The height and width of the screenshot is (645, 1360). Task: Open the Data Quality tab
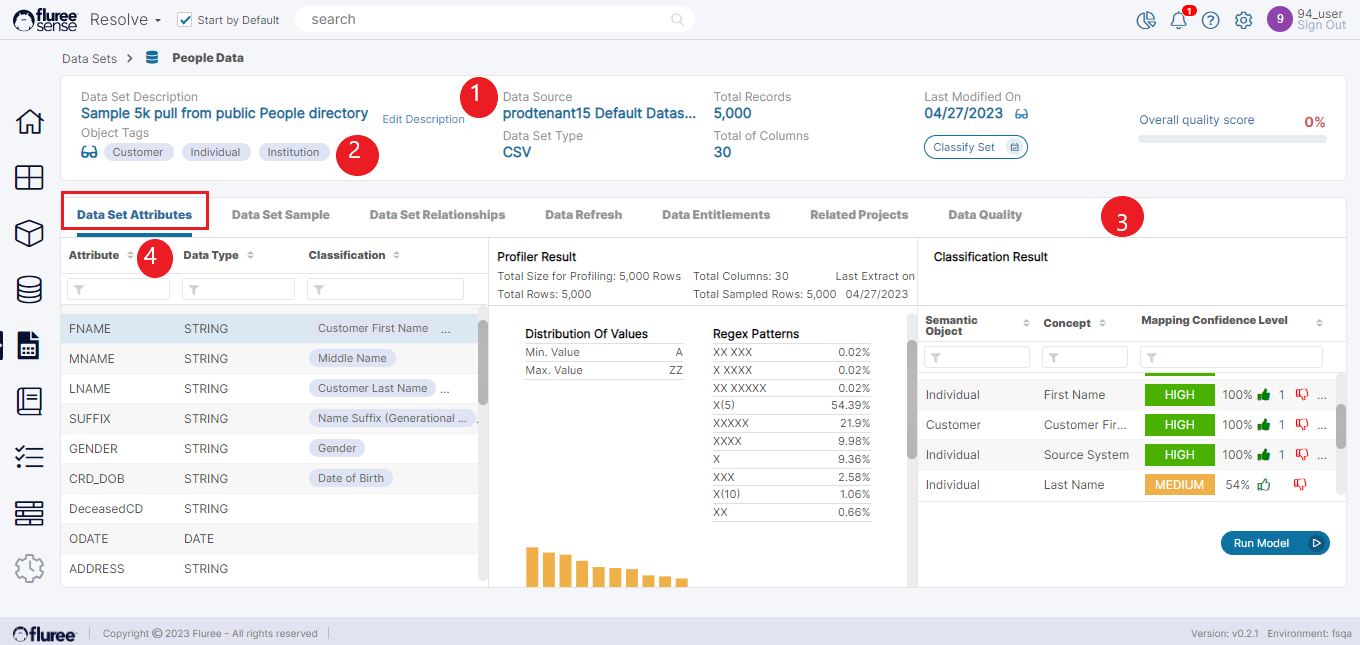coord(984,215)
